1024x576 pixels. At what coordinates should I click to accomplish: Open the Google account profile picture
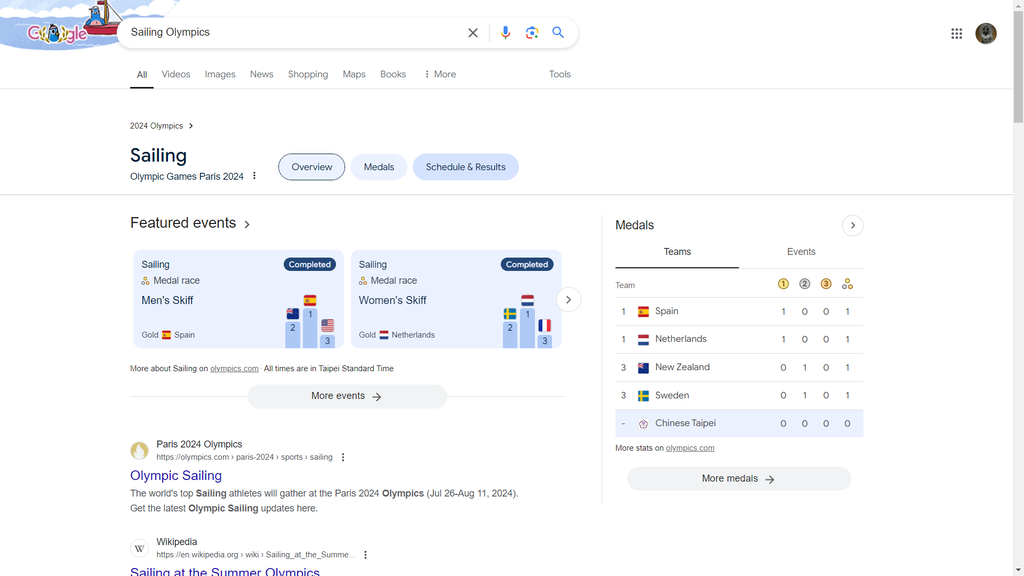[985, 33]
